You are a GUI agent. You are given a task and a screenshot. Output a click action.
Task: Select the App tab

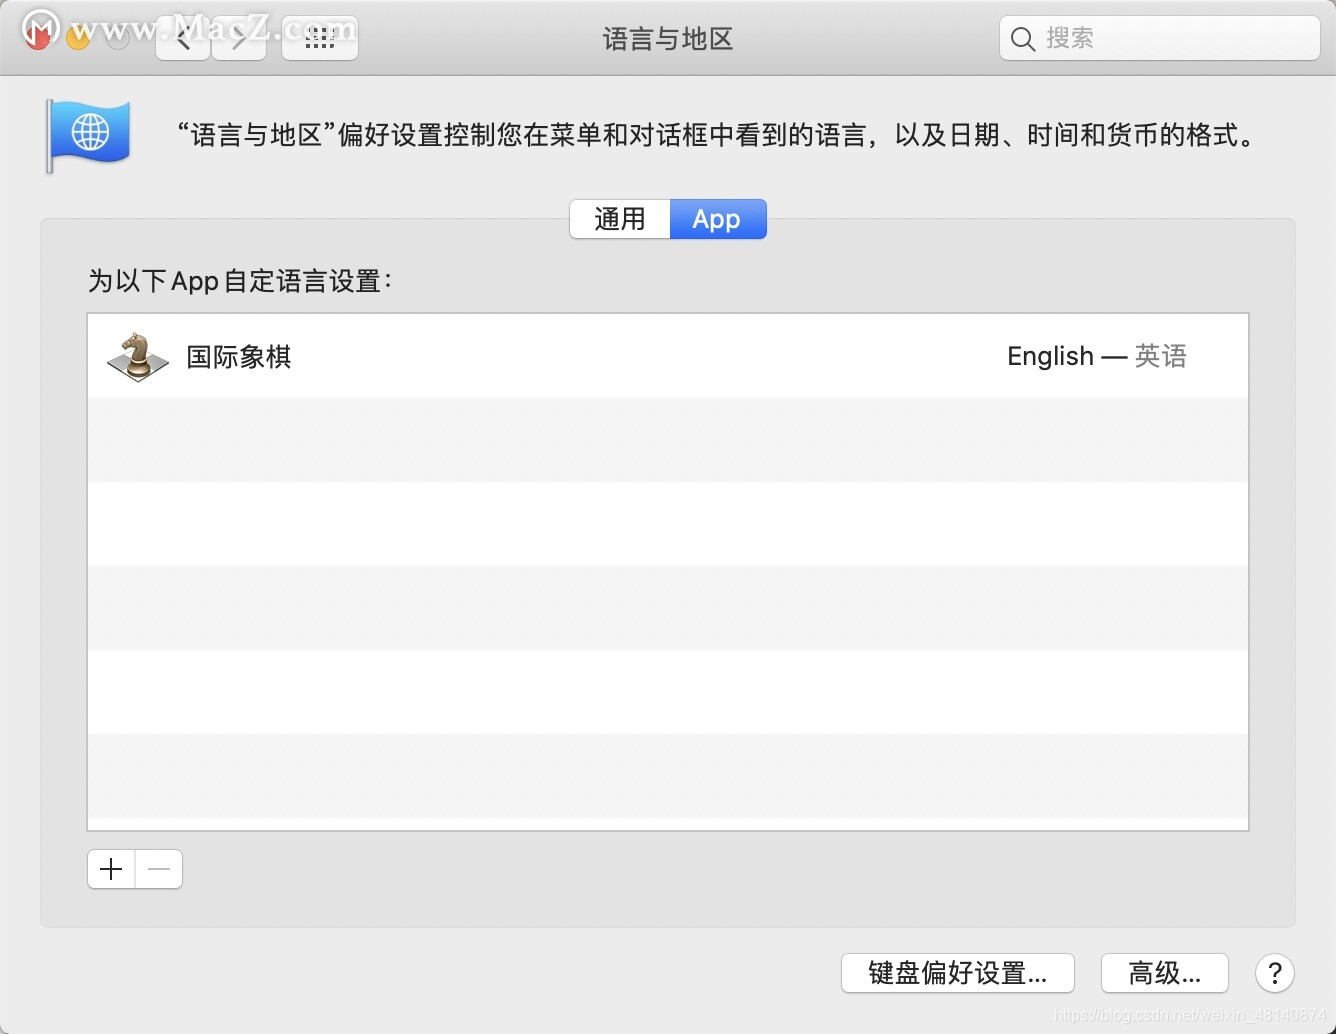point(717,219)
